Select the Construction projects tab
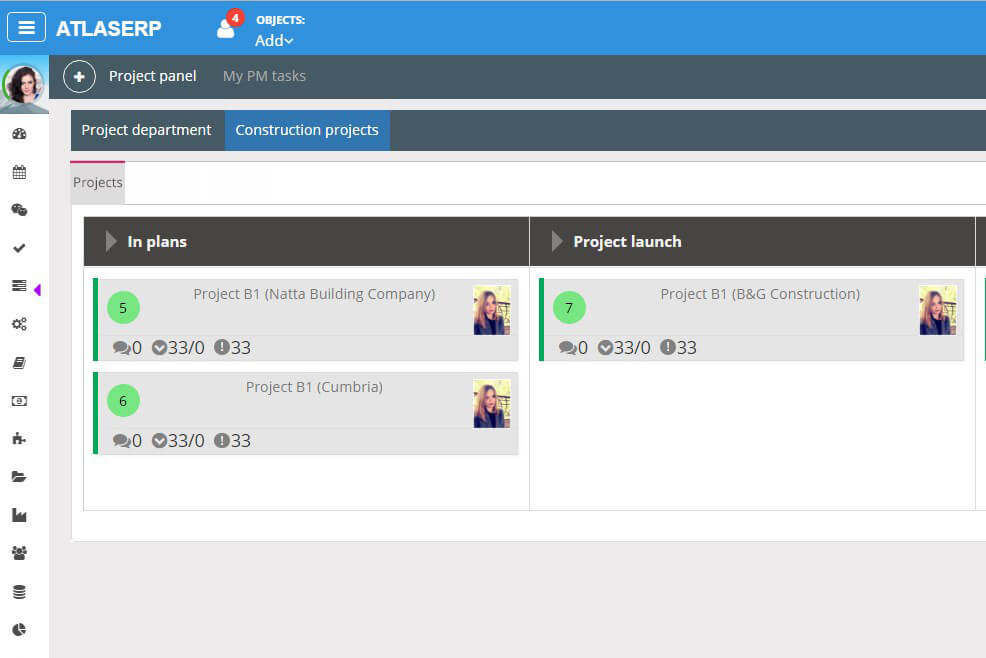 tap(307, 130)
